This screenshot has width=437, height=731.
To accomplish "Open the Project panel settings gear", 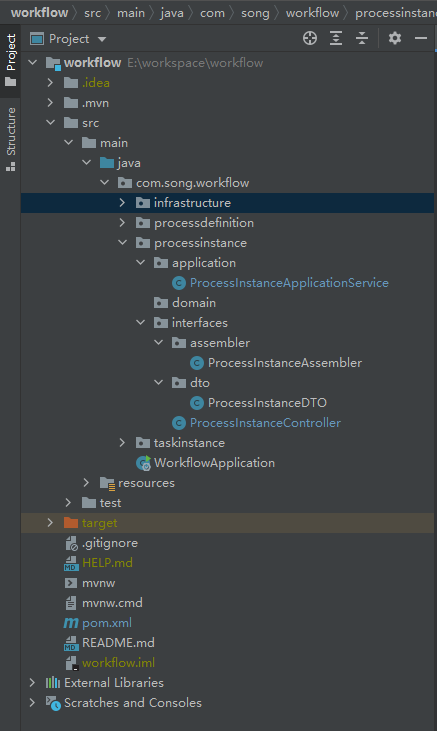I will coord(395,38).
